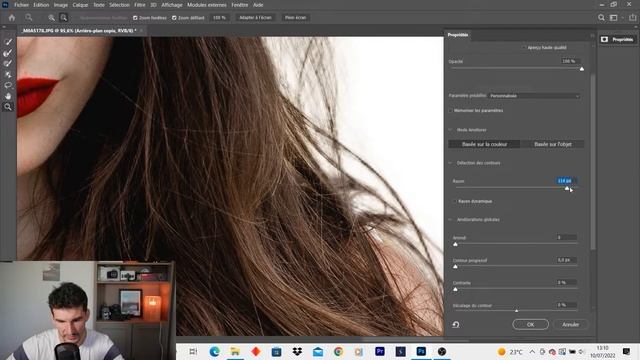This screenshot has width=640, height=360.
Task: Open Task View on the taskbar
Action: coord(193,351)
